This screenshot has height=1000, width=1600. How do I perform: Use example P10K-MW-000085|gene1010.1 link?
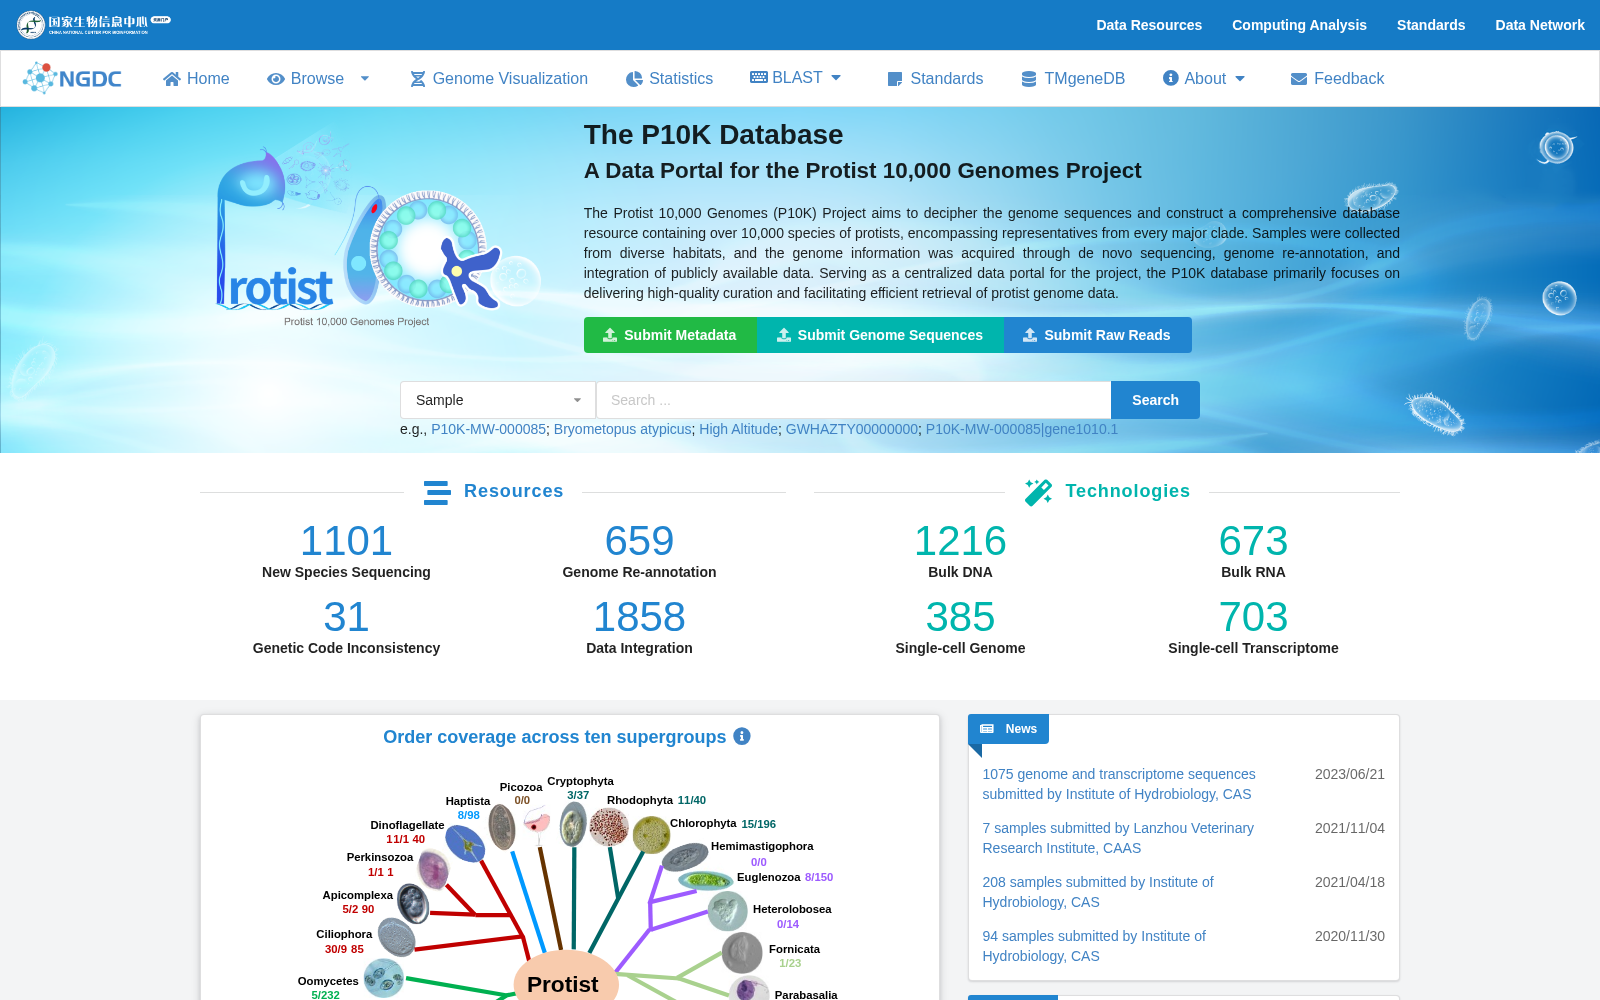pyautogui.click(x=1022, y=429)
